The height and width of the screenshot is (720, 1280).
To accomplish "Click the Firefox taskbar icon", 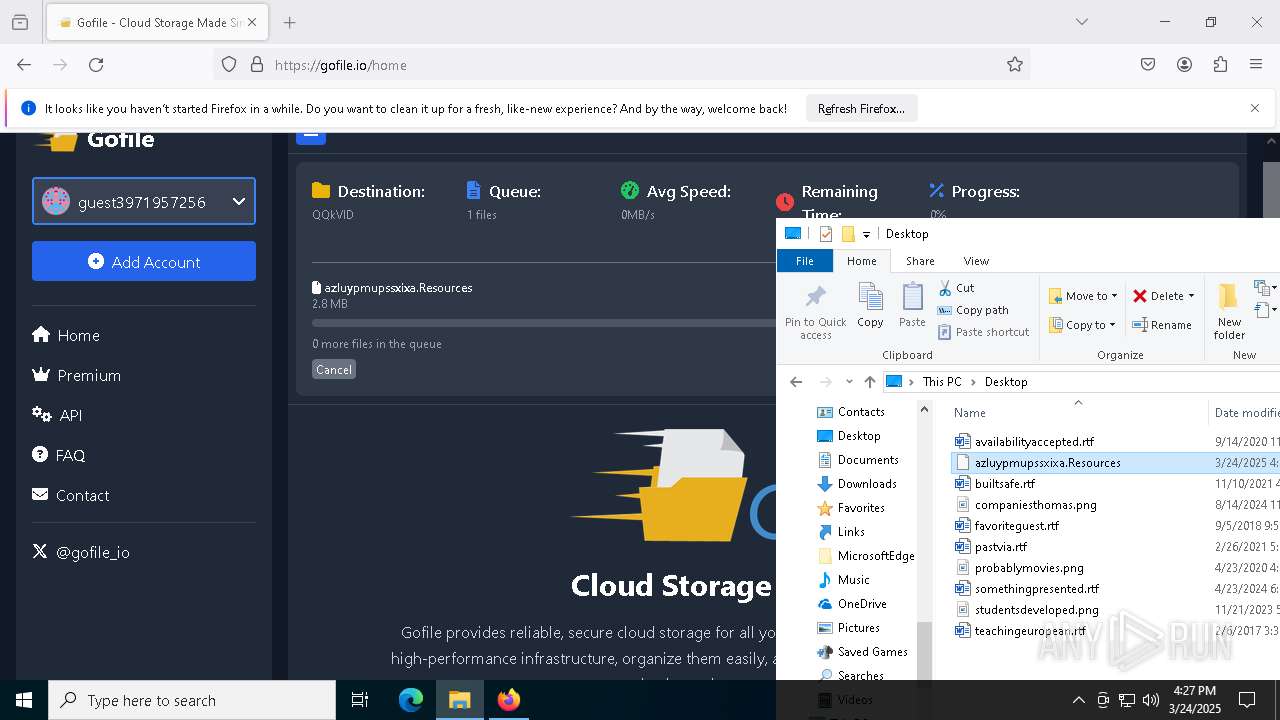I will pos(509,700).
